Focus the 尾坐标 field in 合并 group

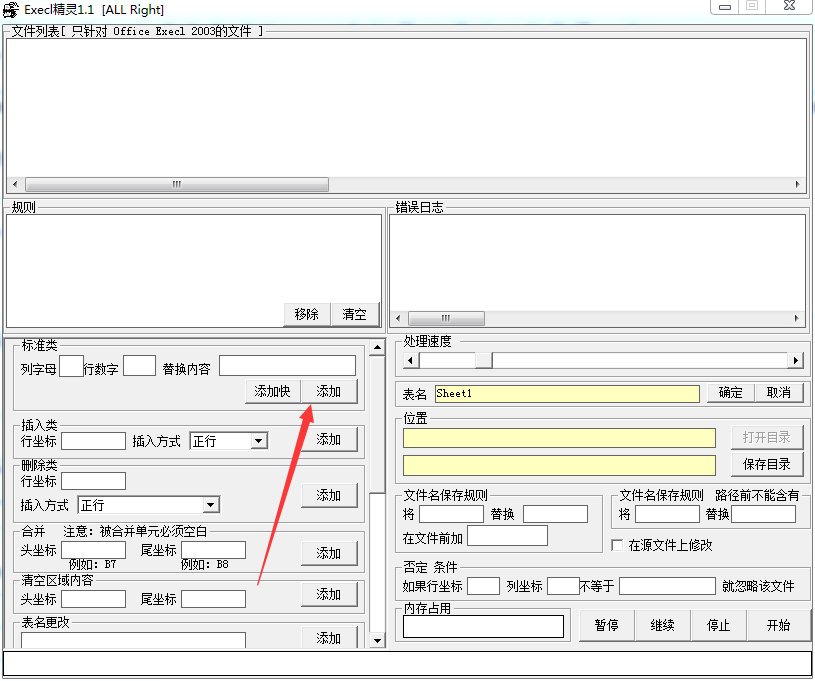(x=213, y=550)
